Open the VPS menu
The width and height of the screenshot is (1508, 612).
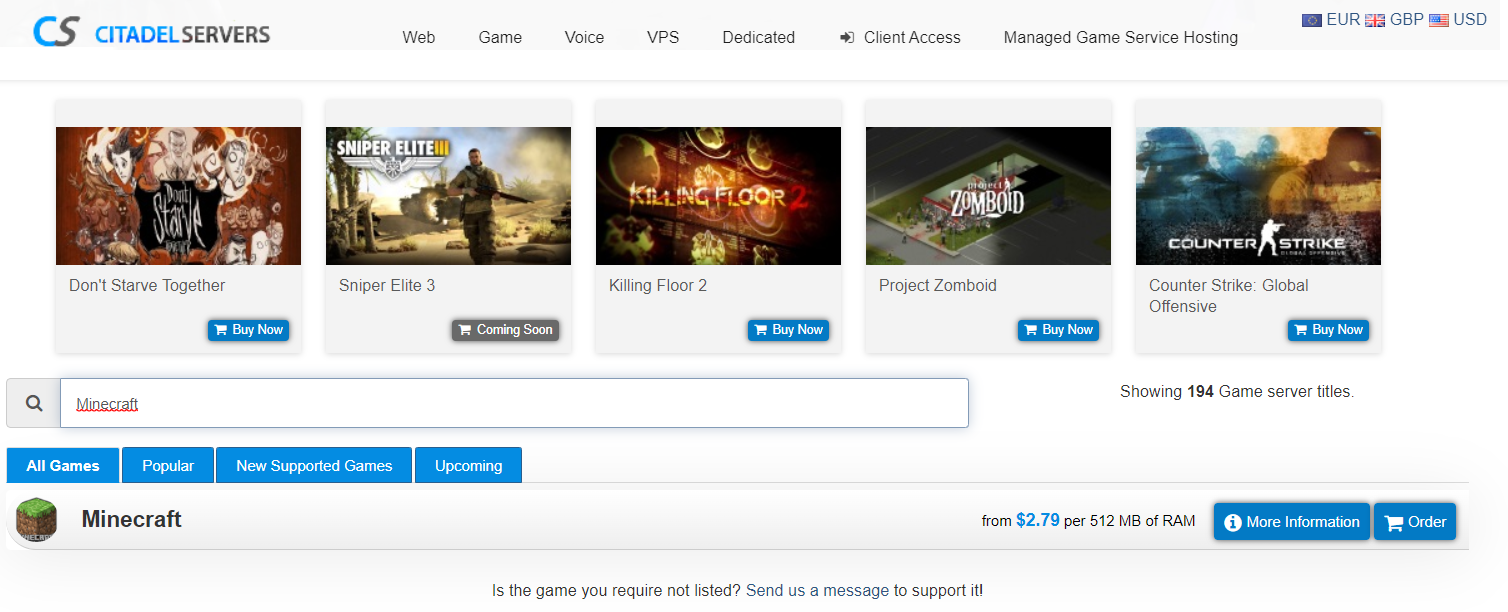663,37
